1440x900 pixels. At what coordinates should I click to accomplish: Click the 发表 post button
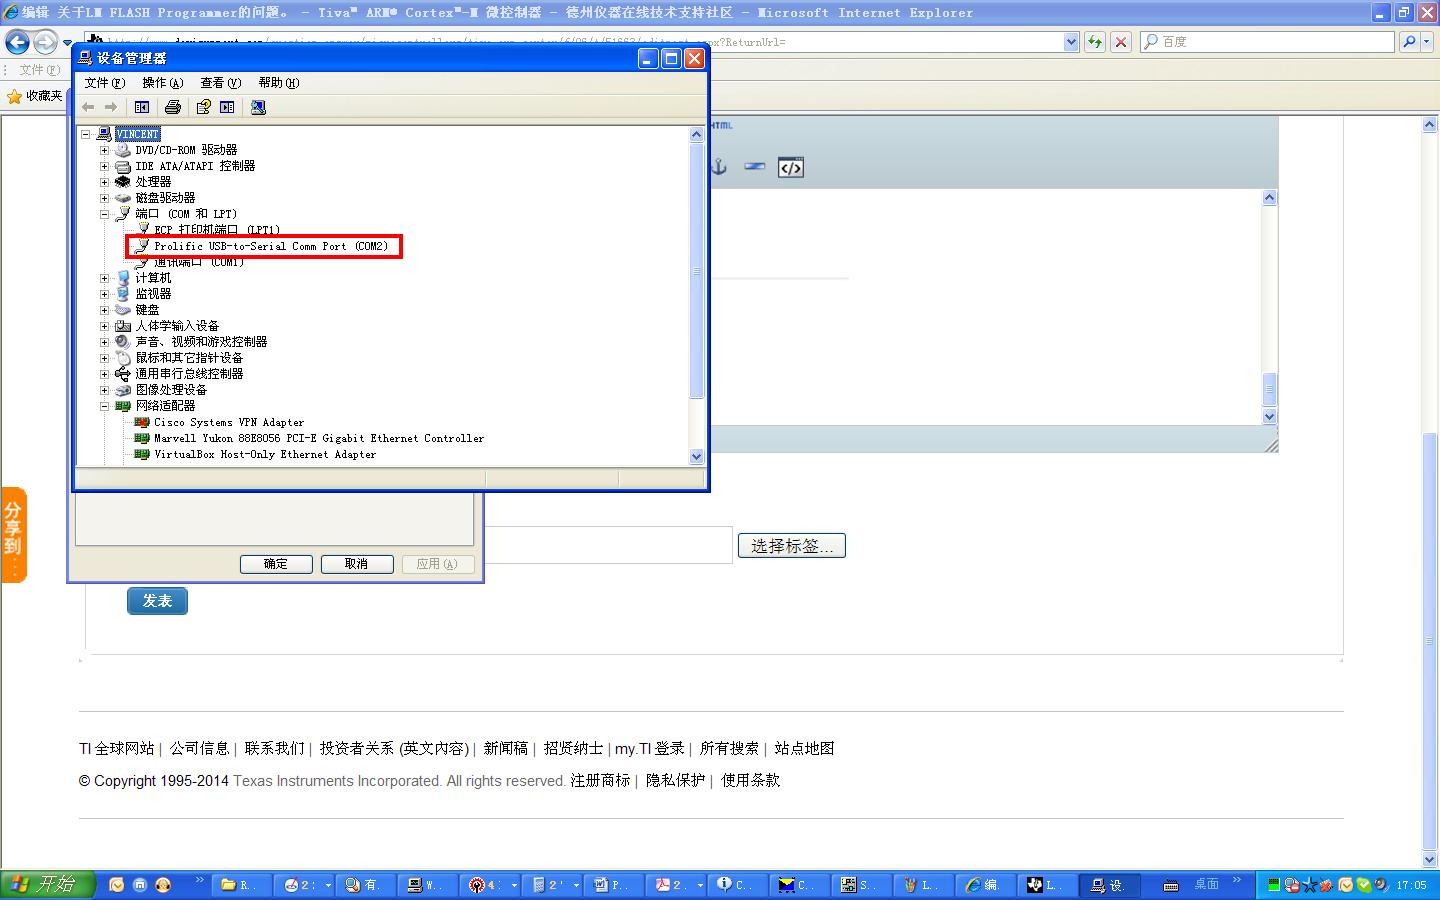(157, 601)
